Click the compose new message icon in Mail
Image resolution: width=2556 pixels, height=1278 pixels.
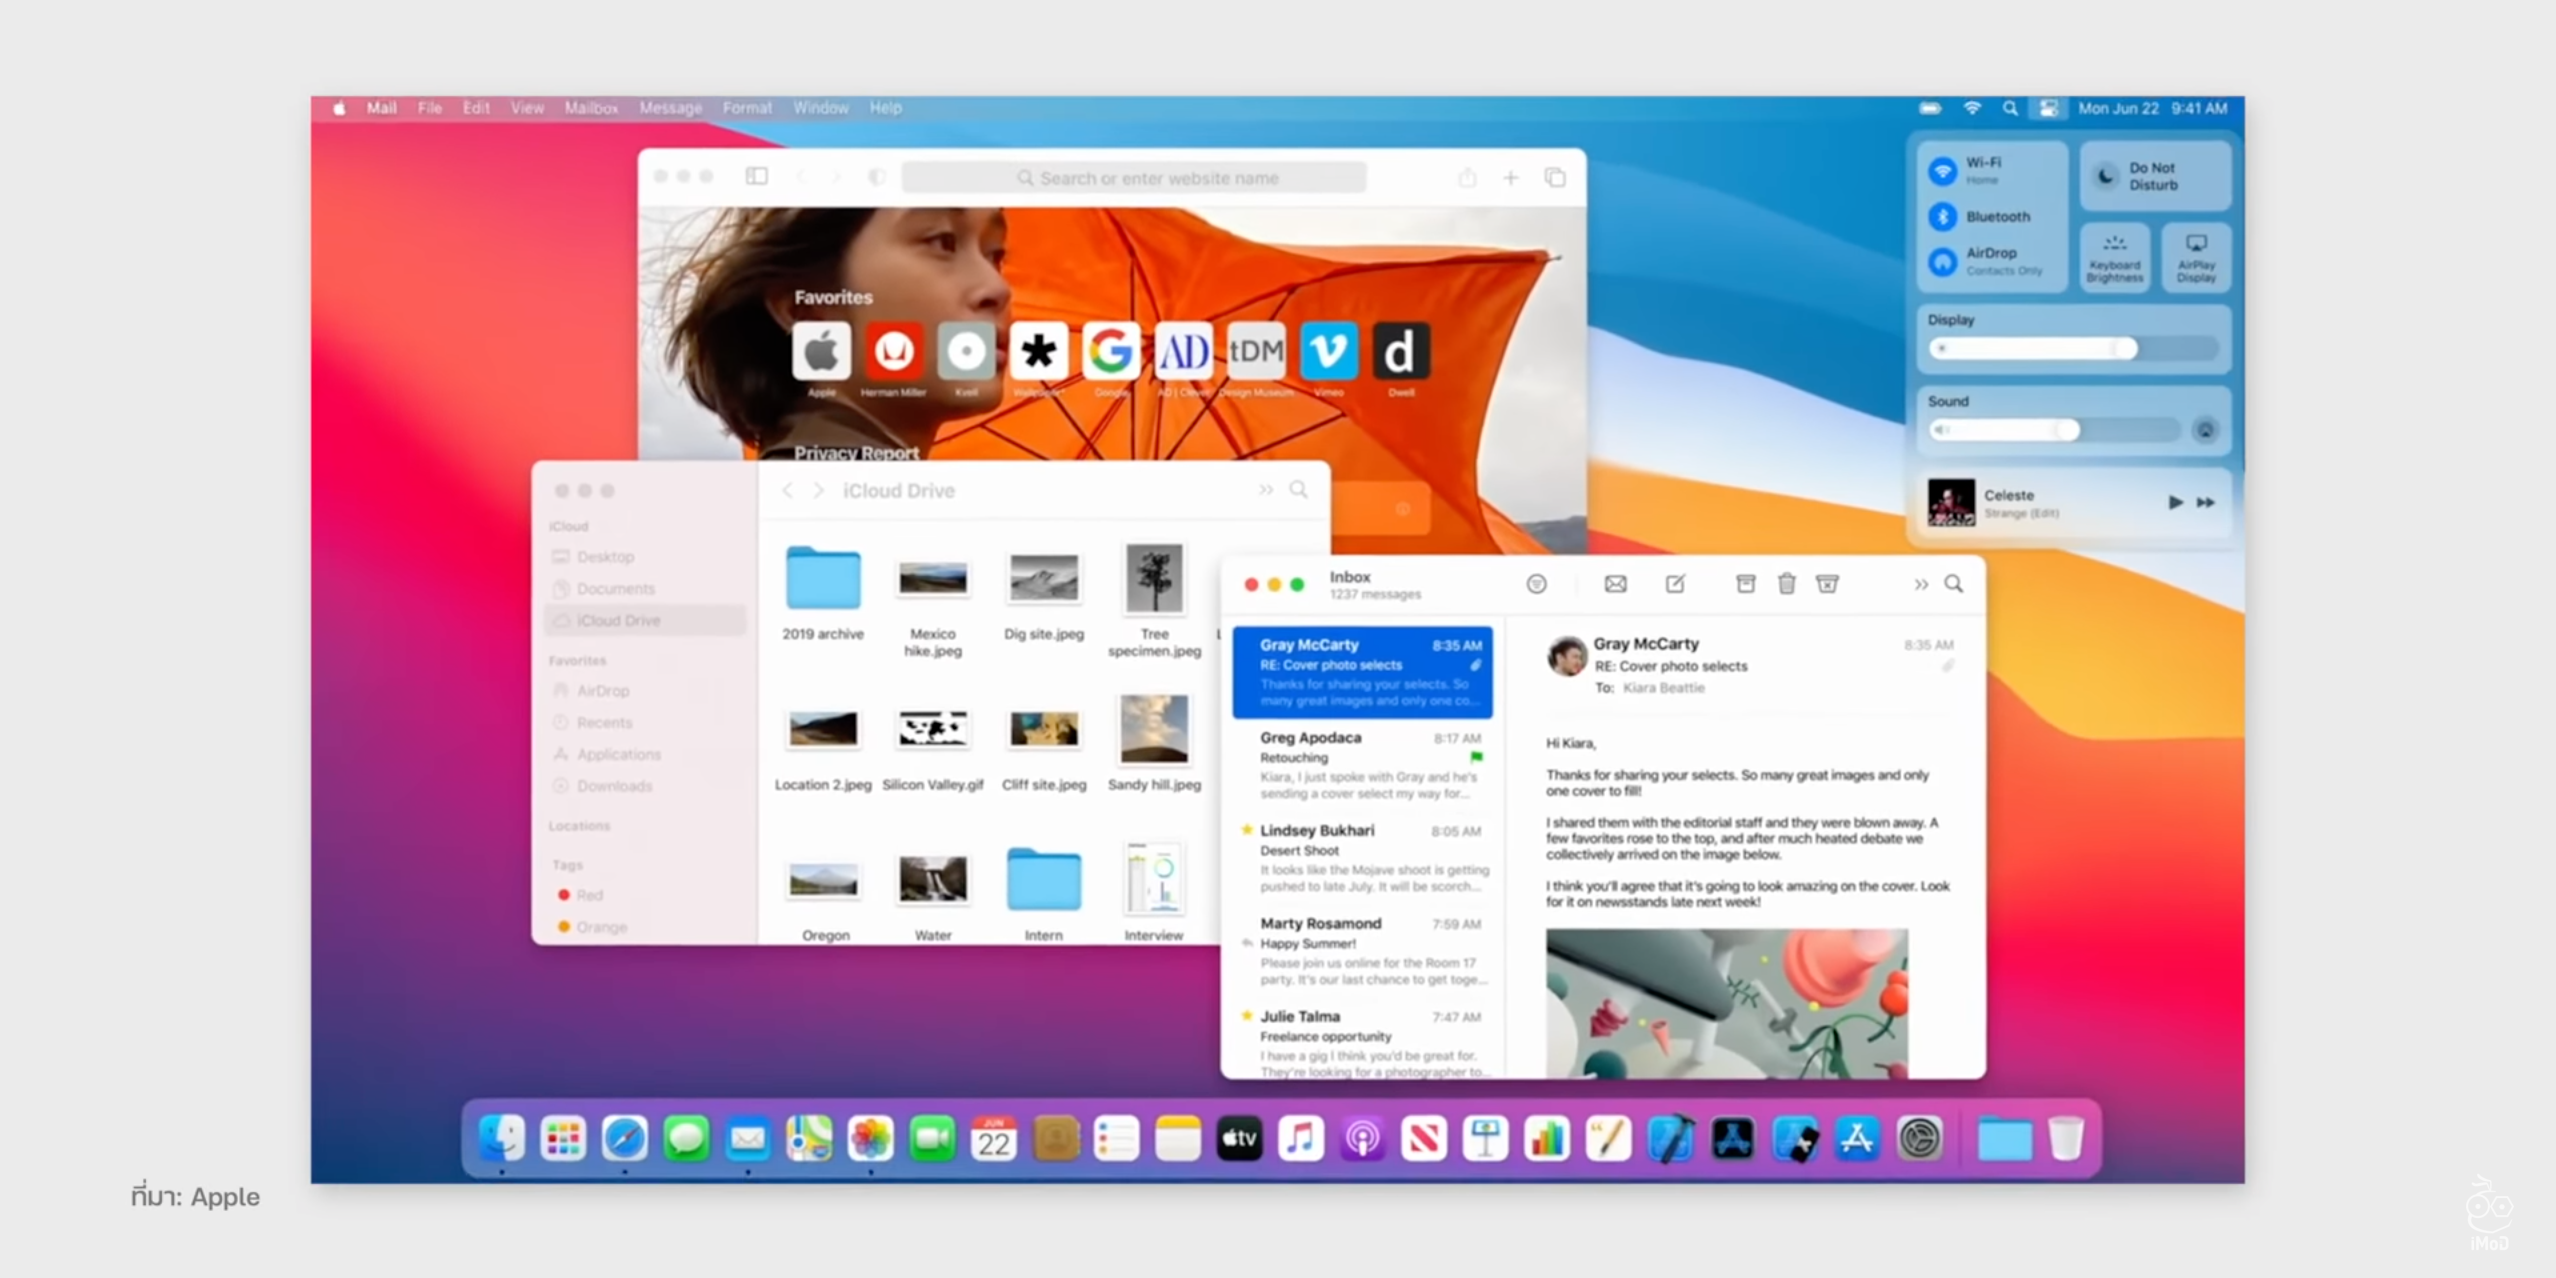click(1675, 584)
